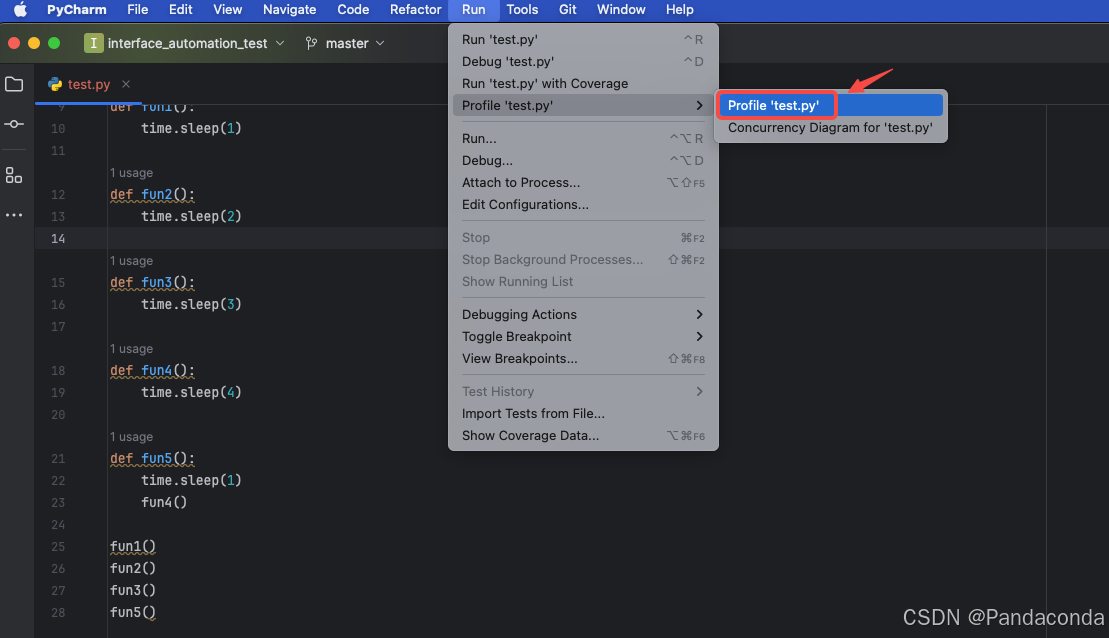Viewport: 1109px width, 638px height.
Task: Open the Edit menu
Action: click(180, 9)
